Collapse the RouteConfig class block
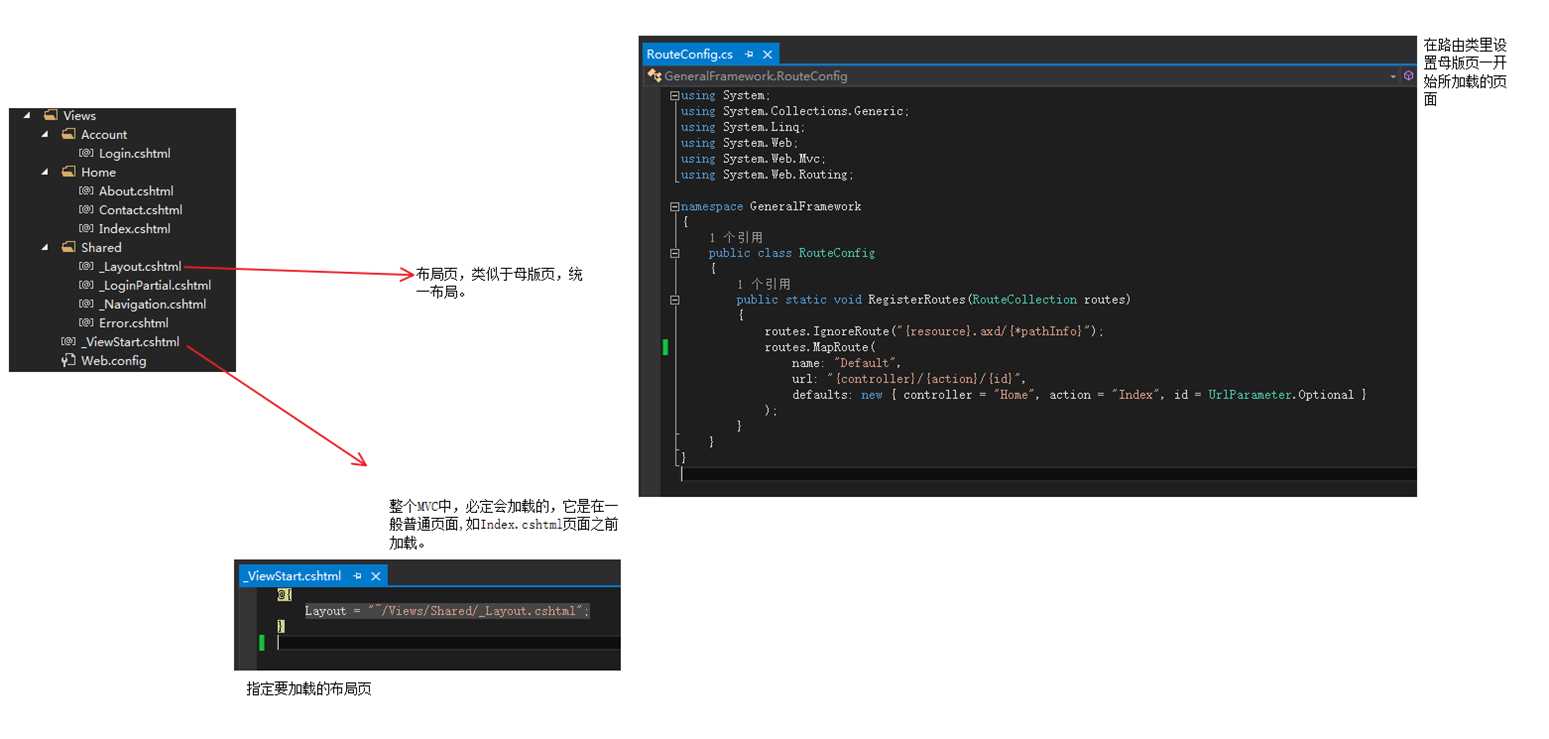The image size is (1549, 739). tap(675, 254)
